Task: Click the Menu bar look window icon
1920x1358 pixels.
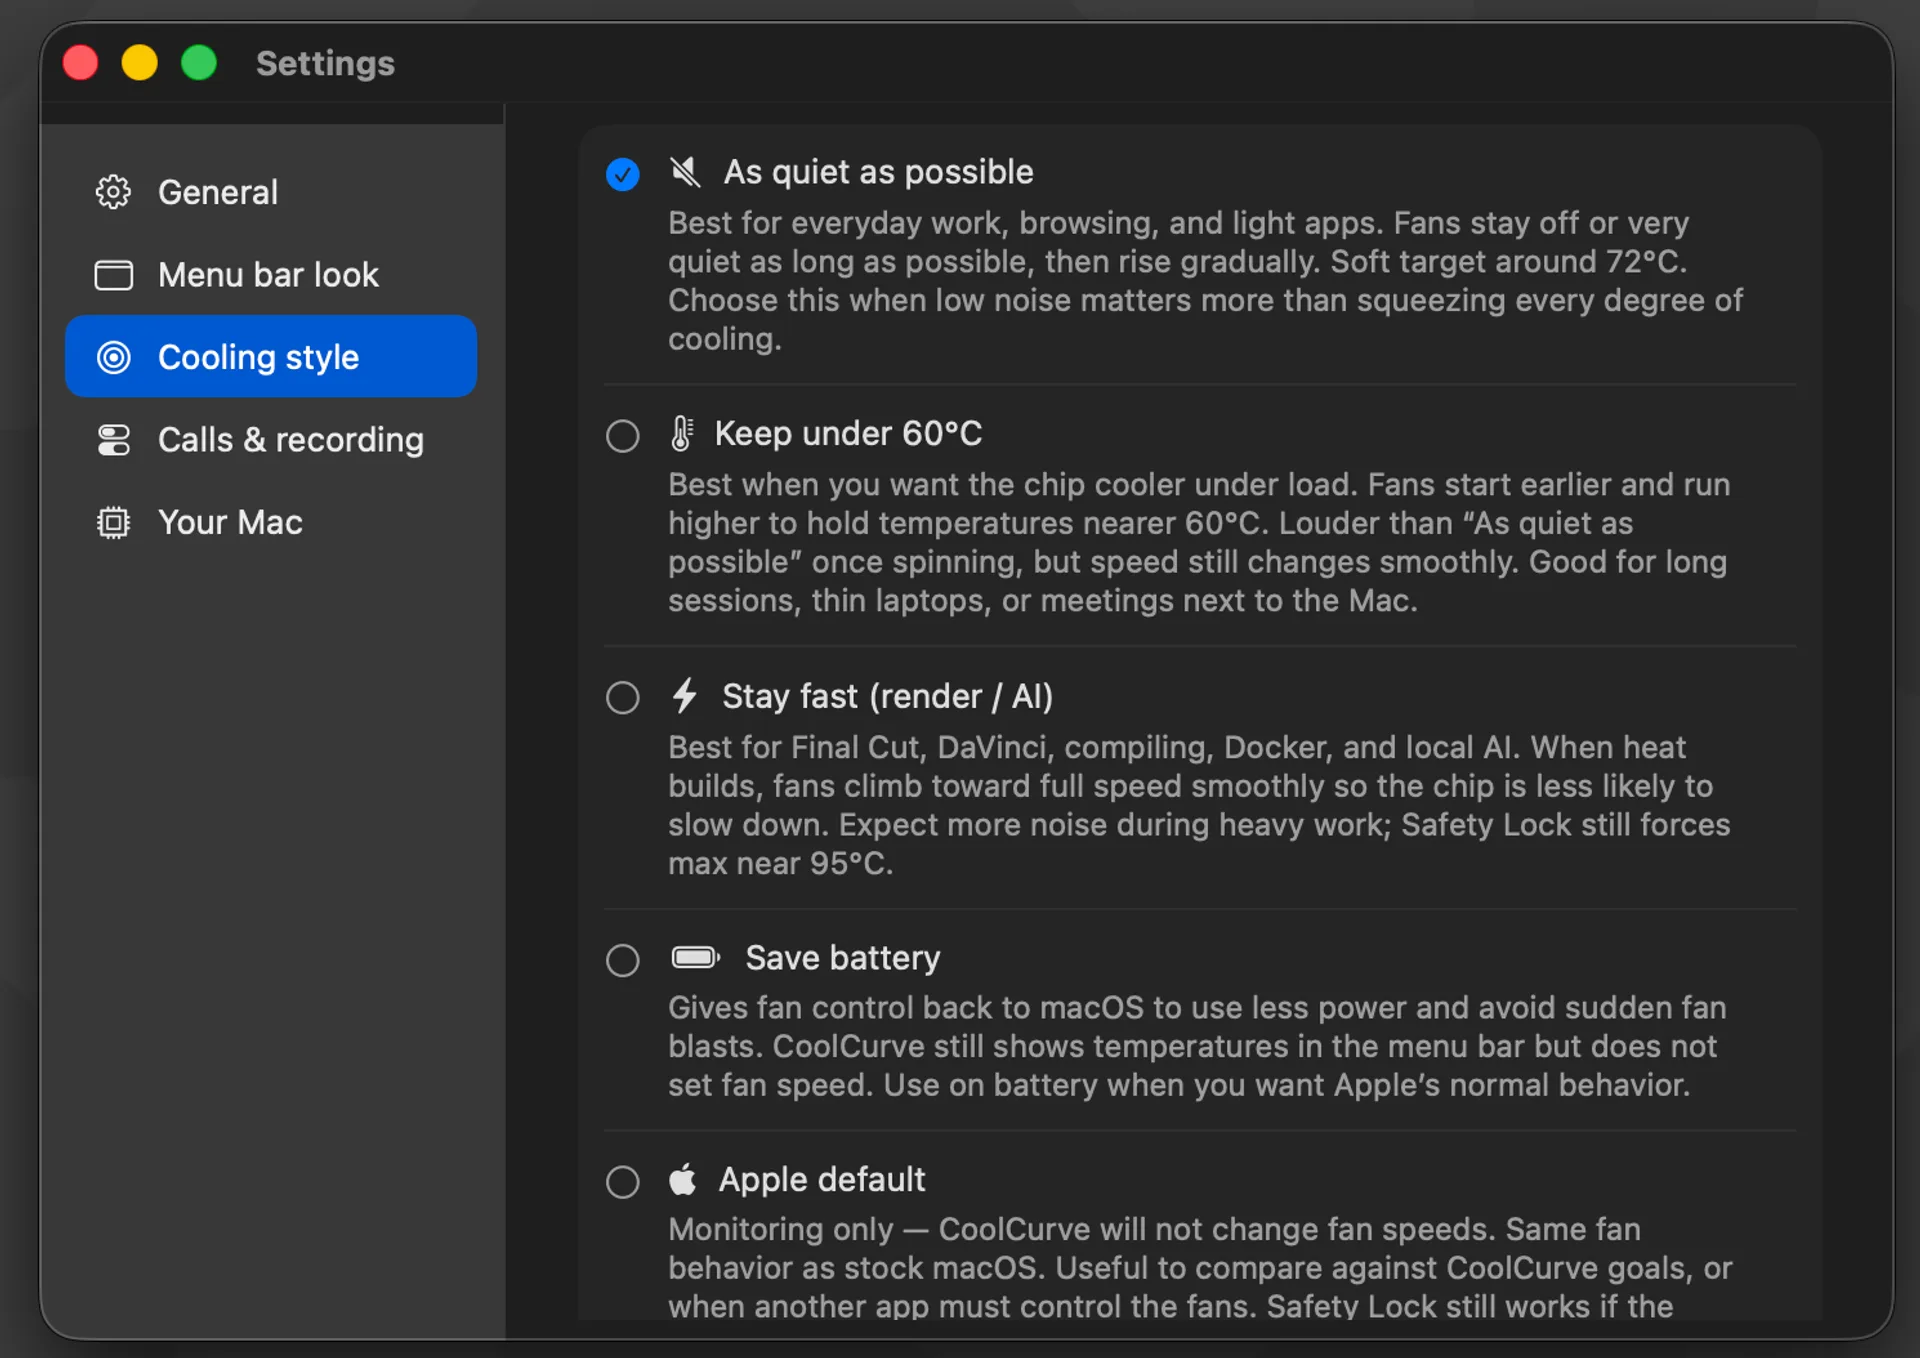Action: click(x=113, y=275)
